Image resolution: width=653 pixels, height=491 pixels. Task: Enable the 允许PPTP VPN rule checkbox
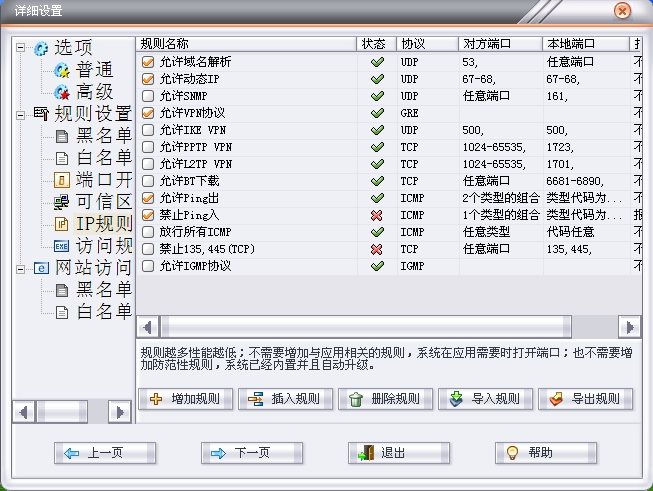coord(148,147)
